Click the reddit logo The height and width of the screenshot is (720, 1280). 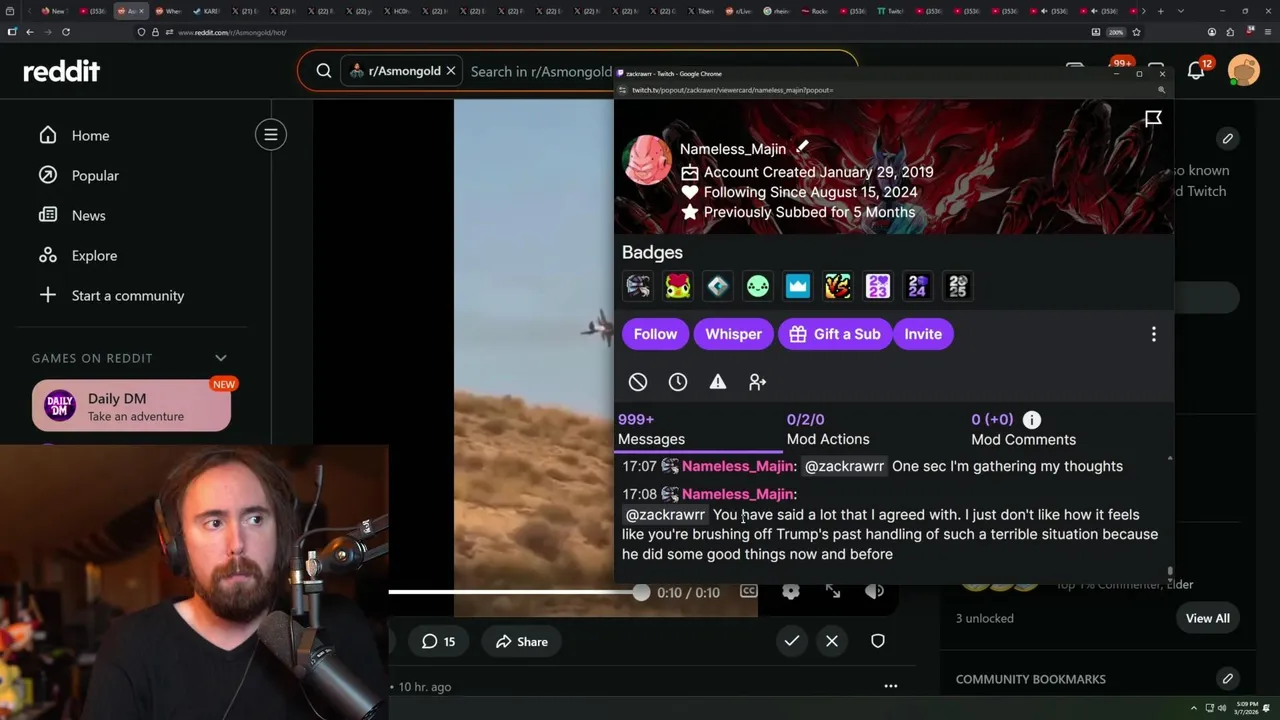(x=62, y=71)
